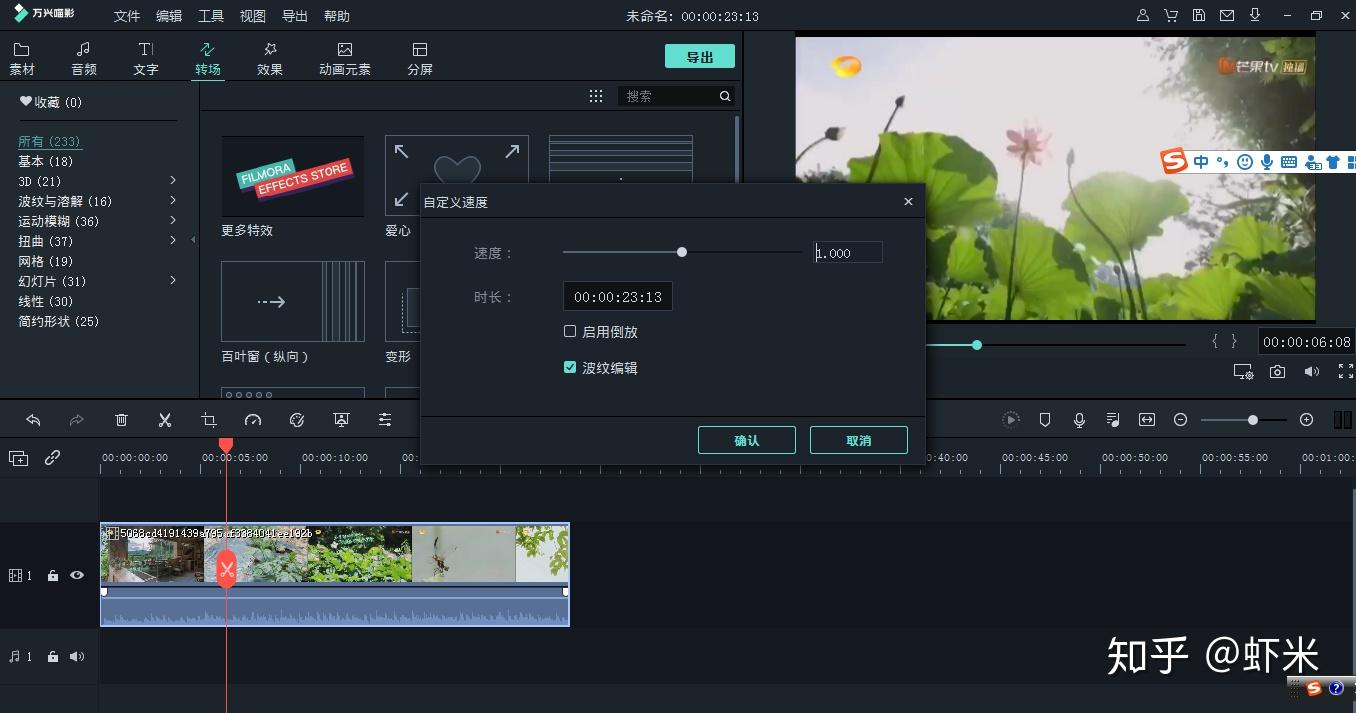Image resolution: width=1356 pixels, height=713 pixels.
Task: Expand the 幻灯片 (31) category
Action: (173, 281)
